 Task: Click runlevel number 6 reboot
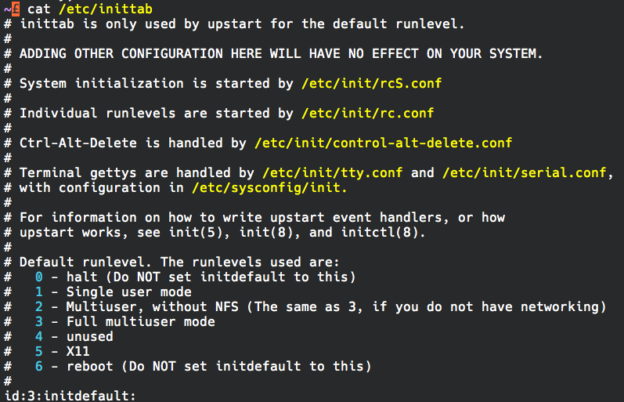pyautogui.click(x=37, y=366)
